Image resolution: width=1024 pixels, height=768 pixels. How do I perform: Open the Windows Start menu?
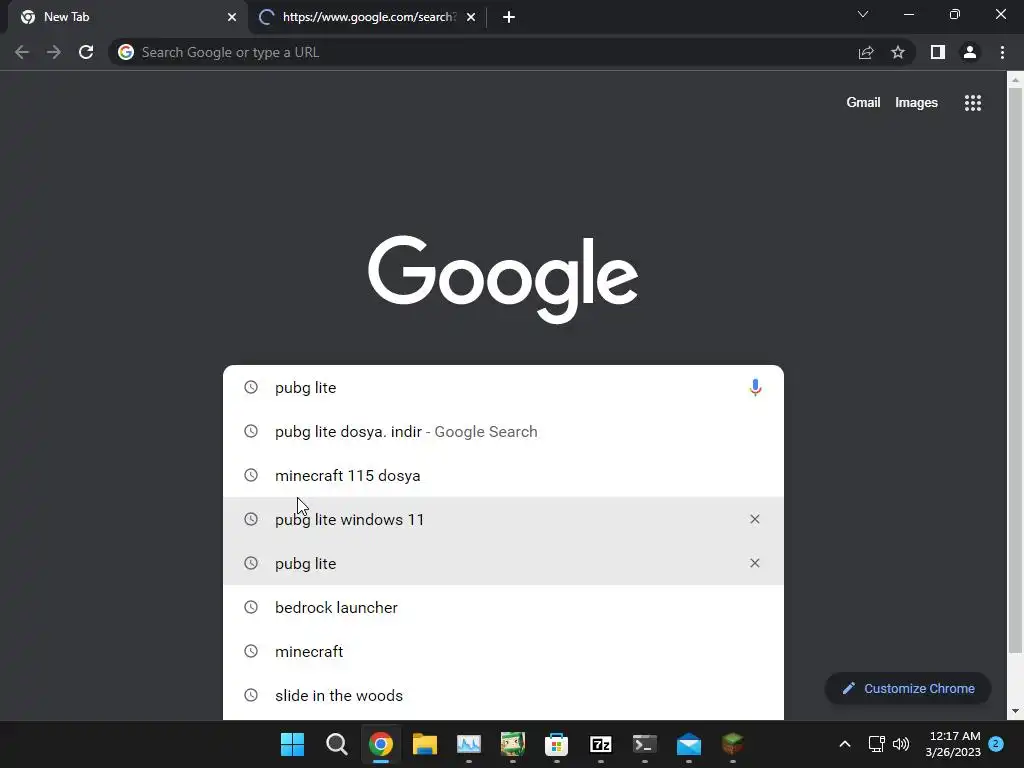tap(292, 744)
